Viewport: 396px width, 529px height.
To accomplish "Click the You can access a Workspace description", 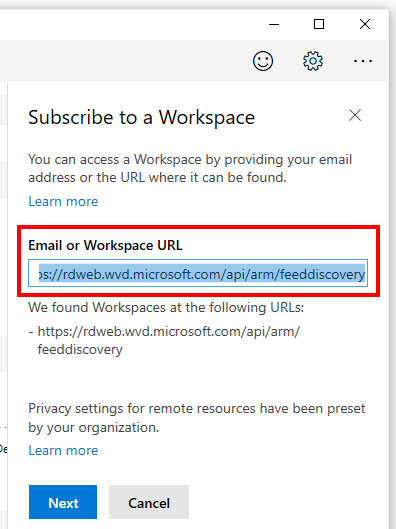I will pos(190,168).
